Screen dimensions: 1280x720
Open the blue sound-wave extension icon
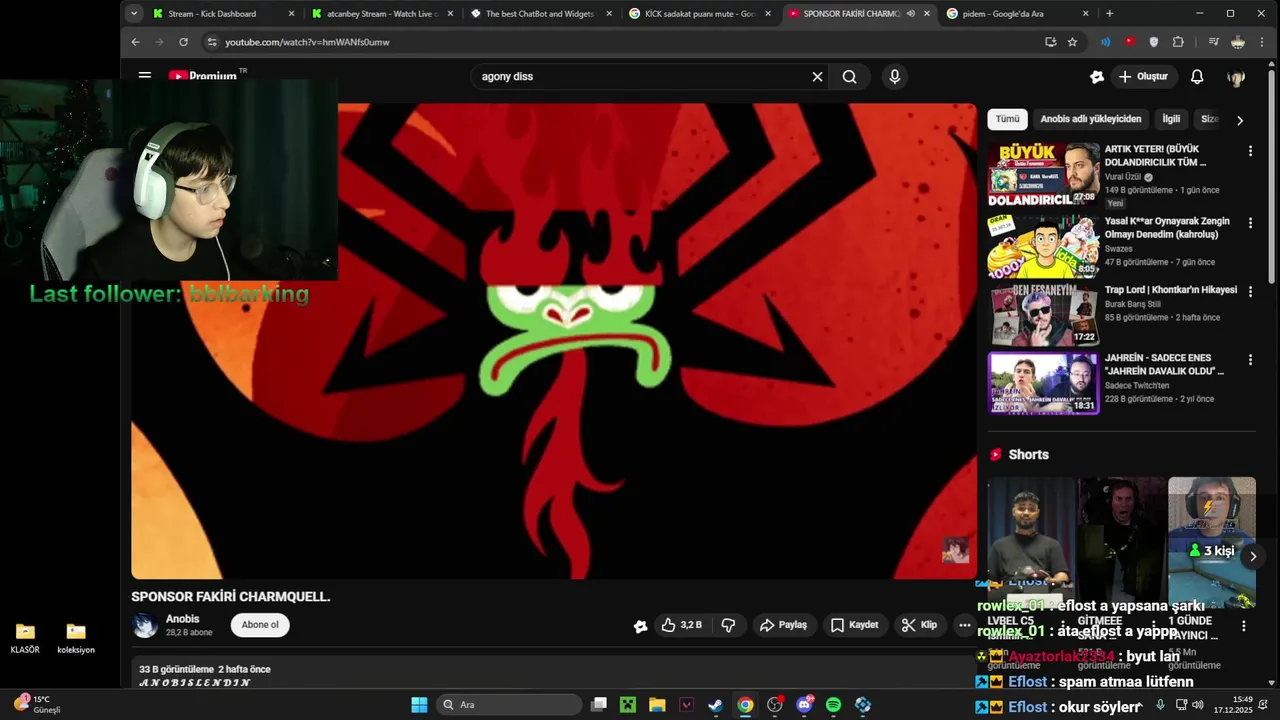1105,42
